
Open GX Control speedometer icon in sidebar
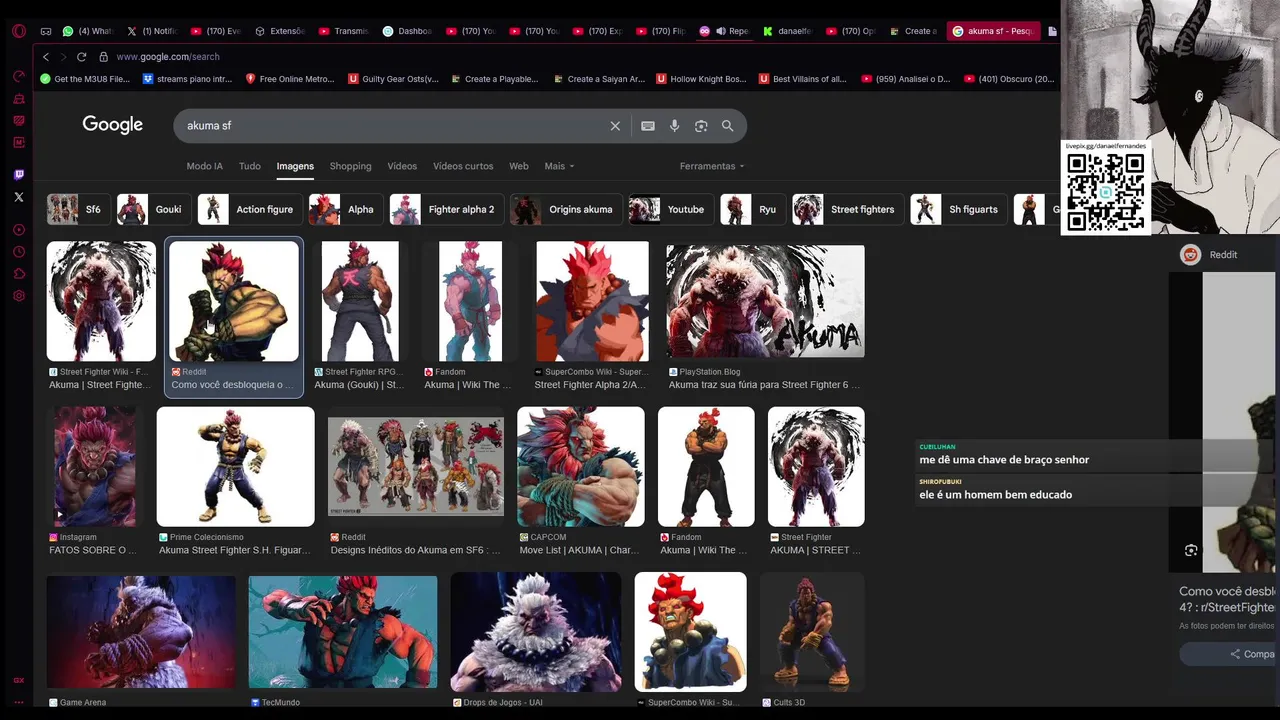[x=18, y=76]
